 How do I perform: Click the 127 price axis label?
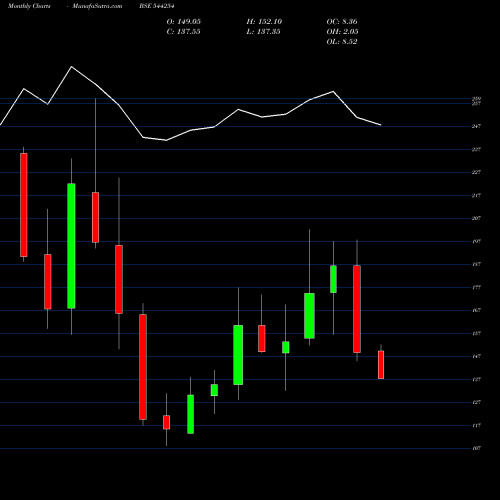tap(476, 402)
